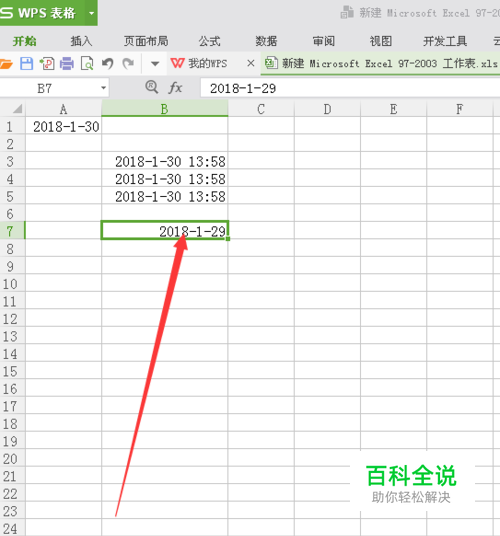Open the 数据 ribbon tab
Screen dimensions: 500x536
[x=266, y=41]
